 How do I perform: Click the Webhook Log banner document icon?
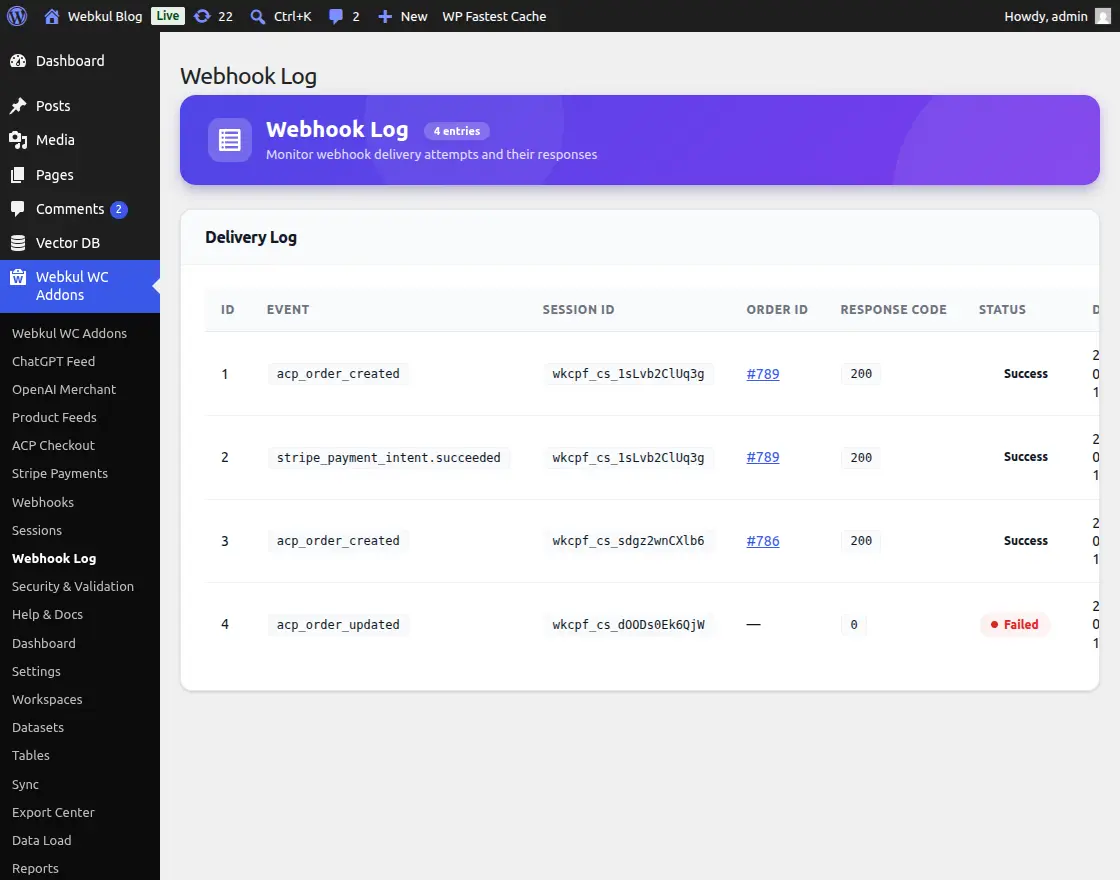click(x=229, y=140)
